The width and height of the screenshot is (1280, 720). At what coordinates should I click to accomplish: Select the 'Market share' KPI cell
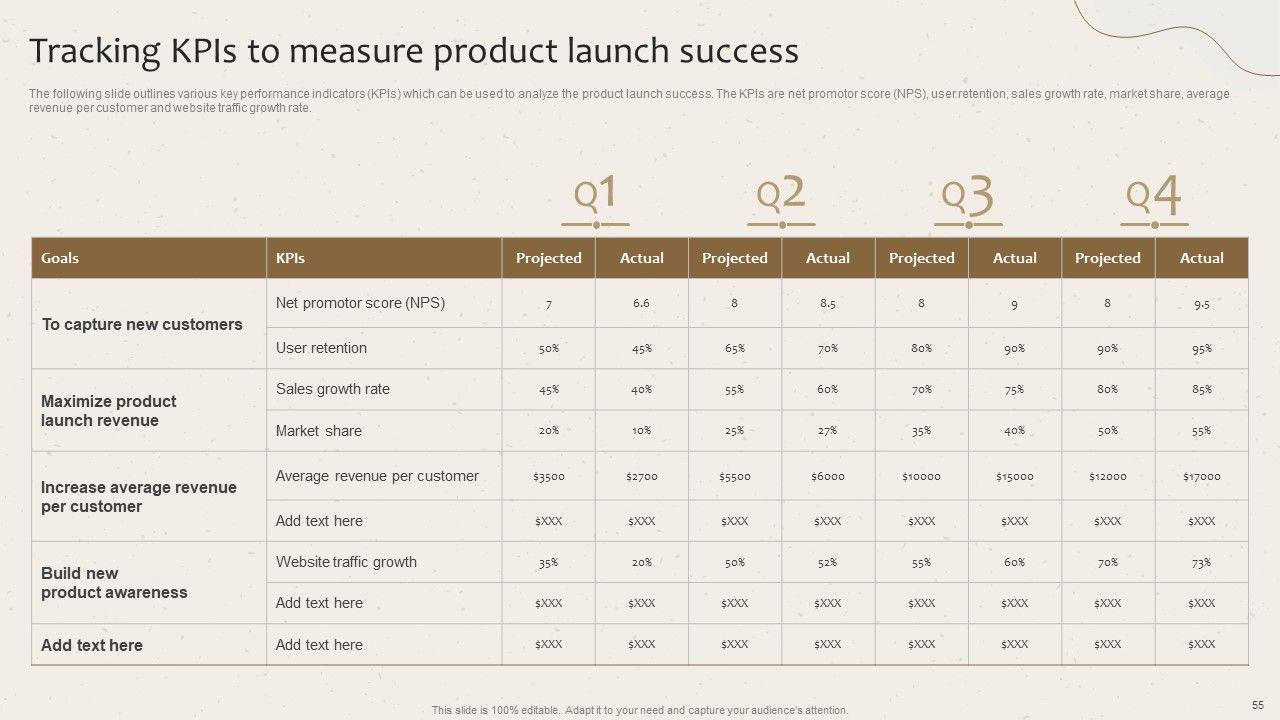point(319,431)
